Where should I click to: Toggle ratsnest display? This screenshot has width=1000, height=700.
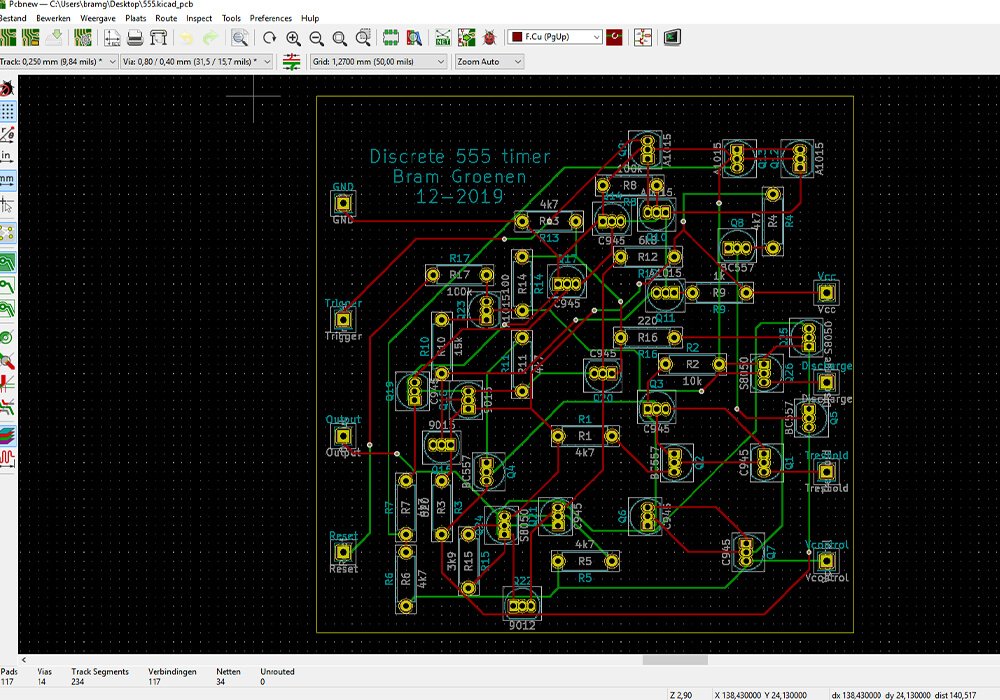tap(7, 233)
